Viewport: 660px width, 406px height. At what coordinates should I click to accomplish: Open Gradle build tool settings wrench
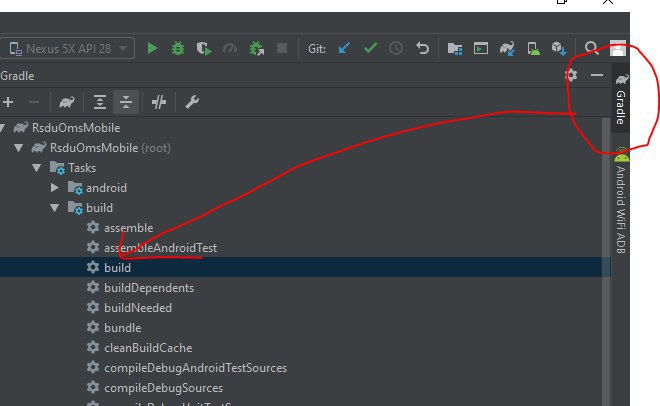192,102
